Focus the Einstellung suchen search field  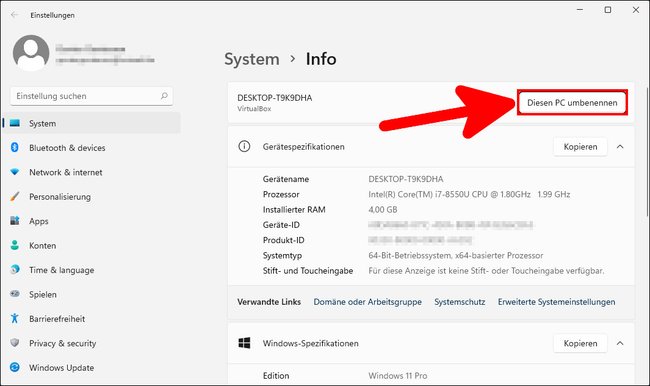pyautogui.click(x=92, y=96)
